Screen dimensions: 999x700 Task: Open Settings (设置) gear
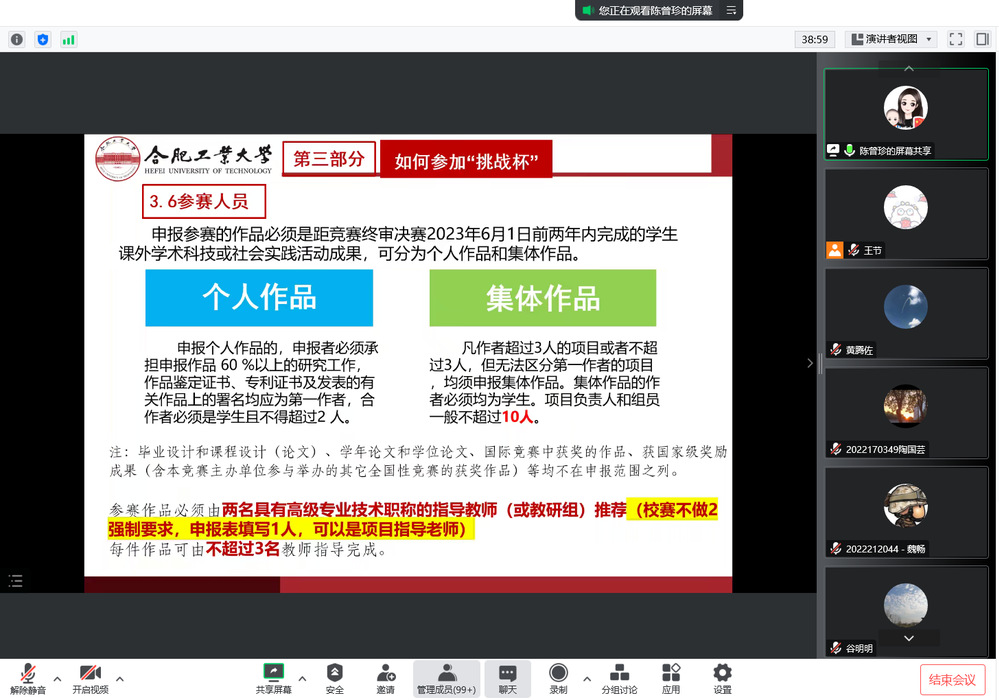click(722, 678)
